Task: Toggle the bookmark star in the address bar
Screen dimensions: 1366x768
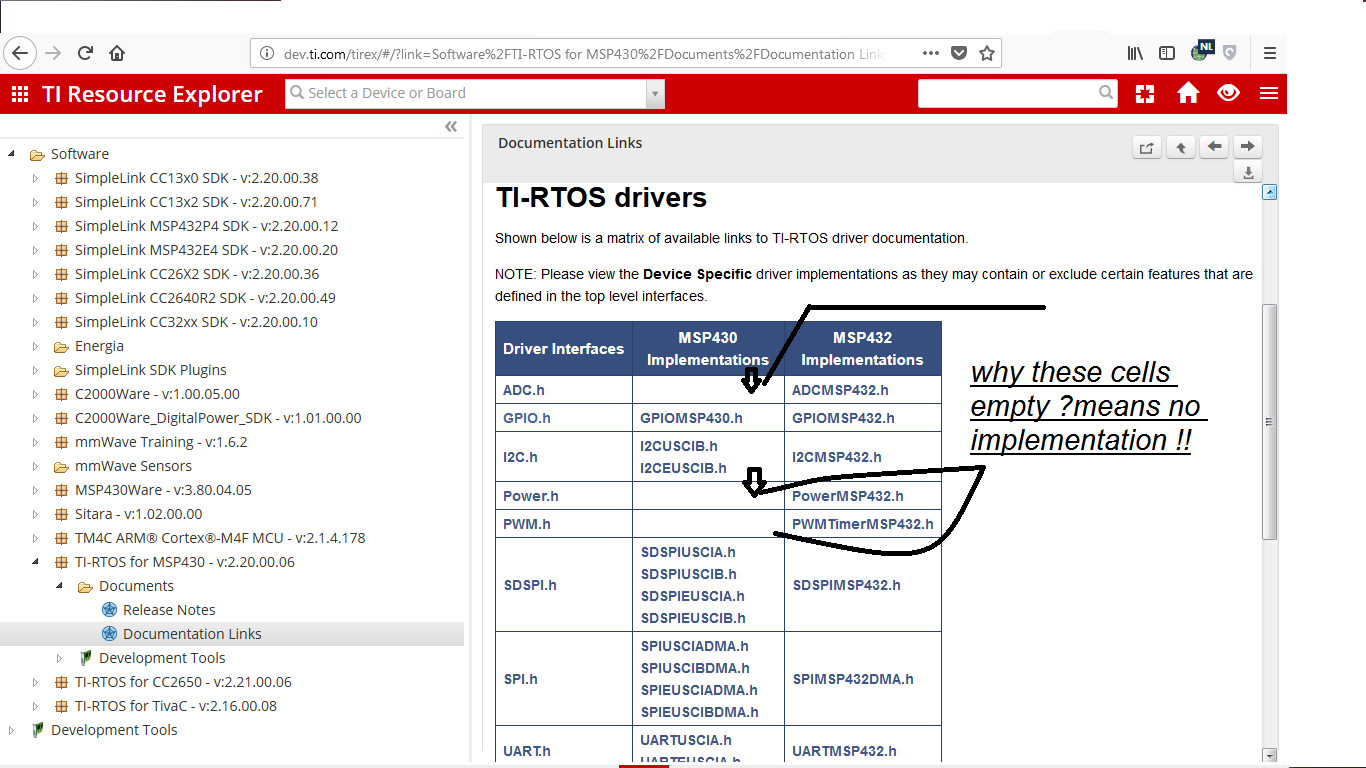Action: 986,53
